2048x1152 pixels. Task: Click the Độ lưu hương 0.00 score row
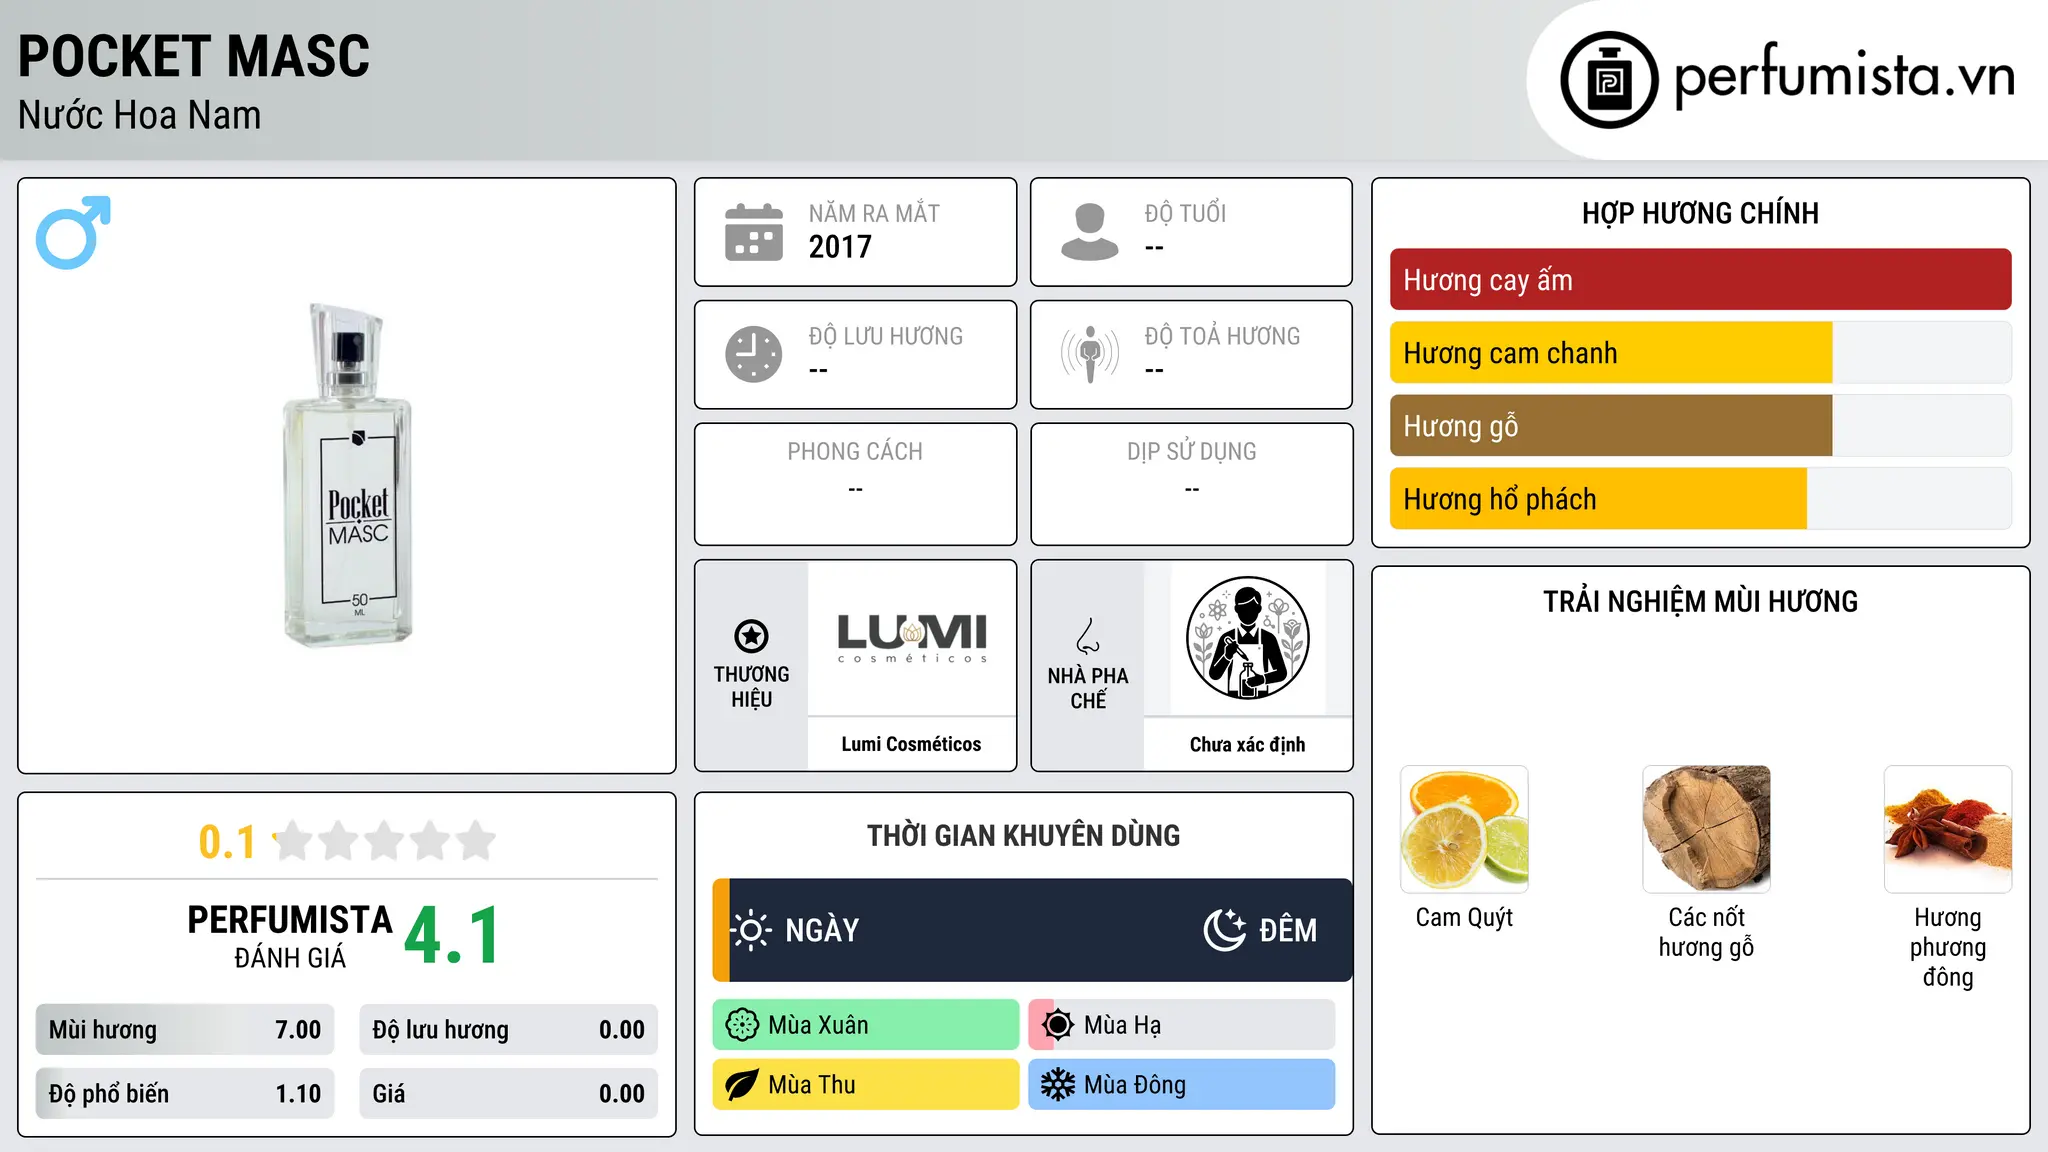[x=508, y=1030]
